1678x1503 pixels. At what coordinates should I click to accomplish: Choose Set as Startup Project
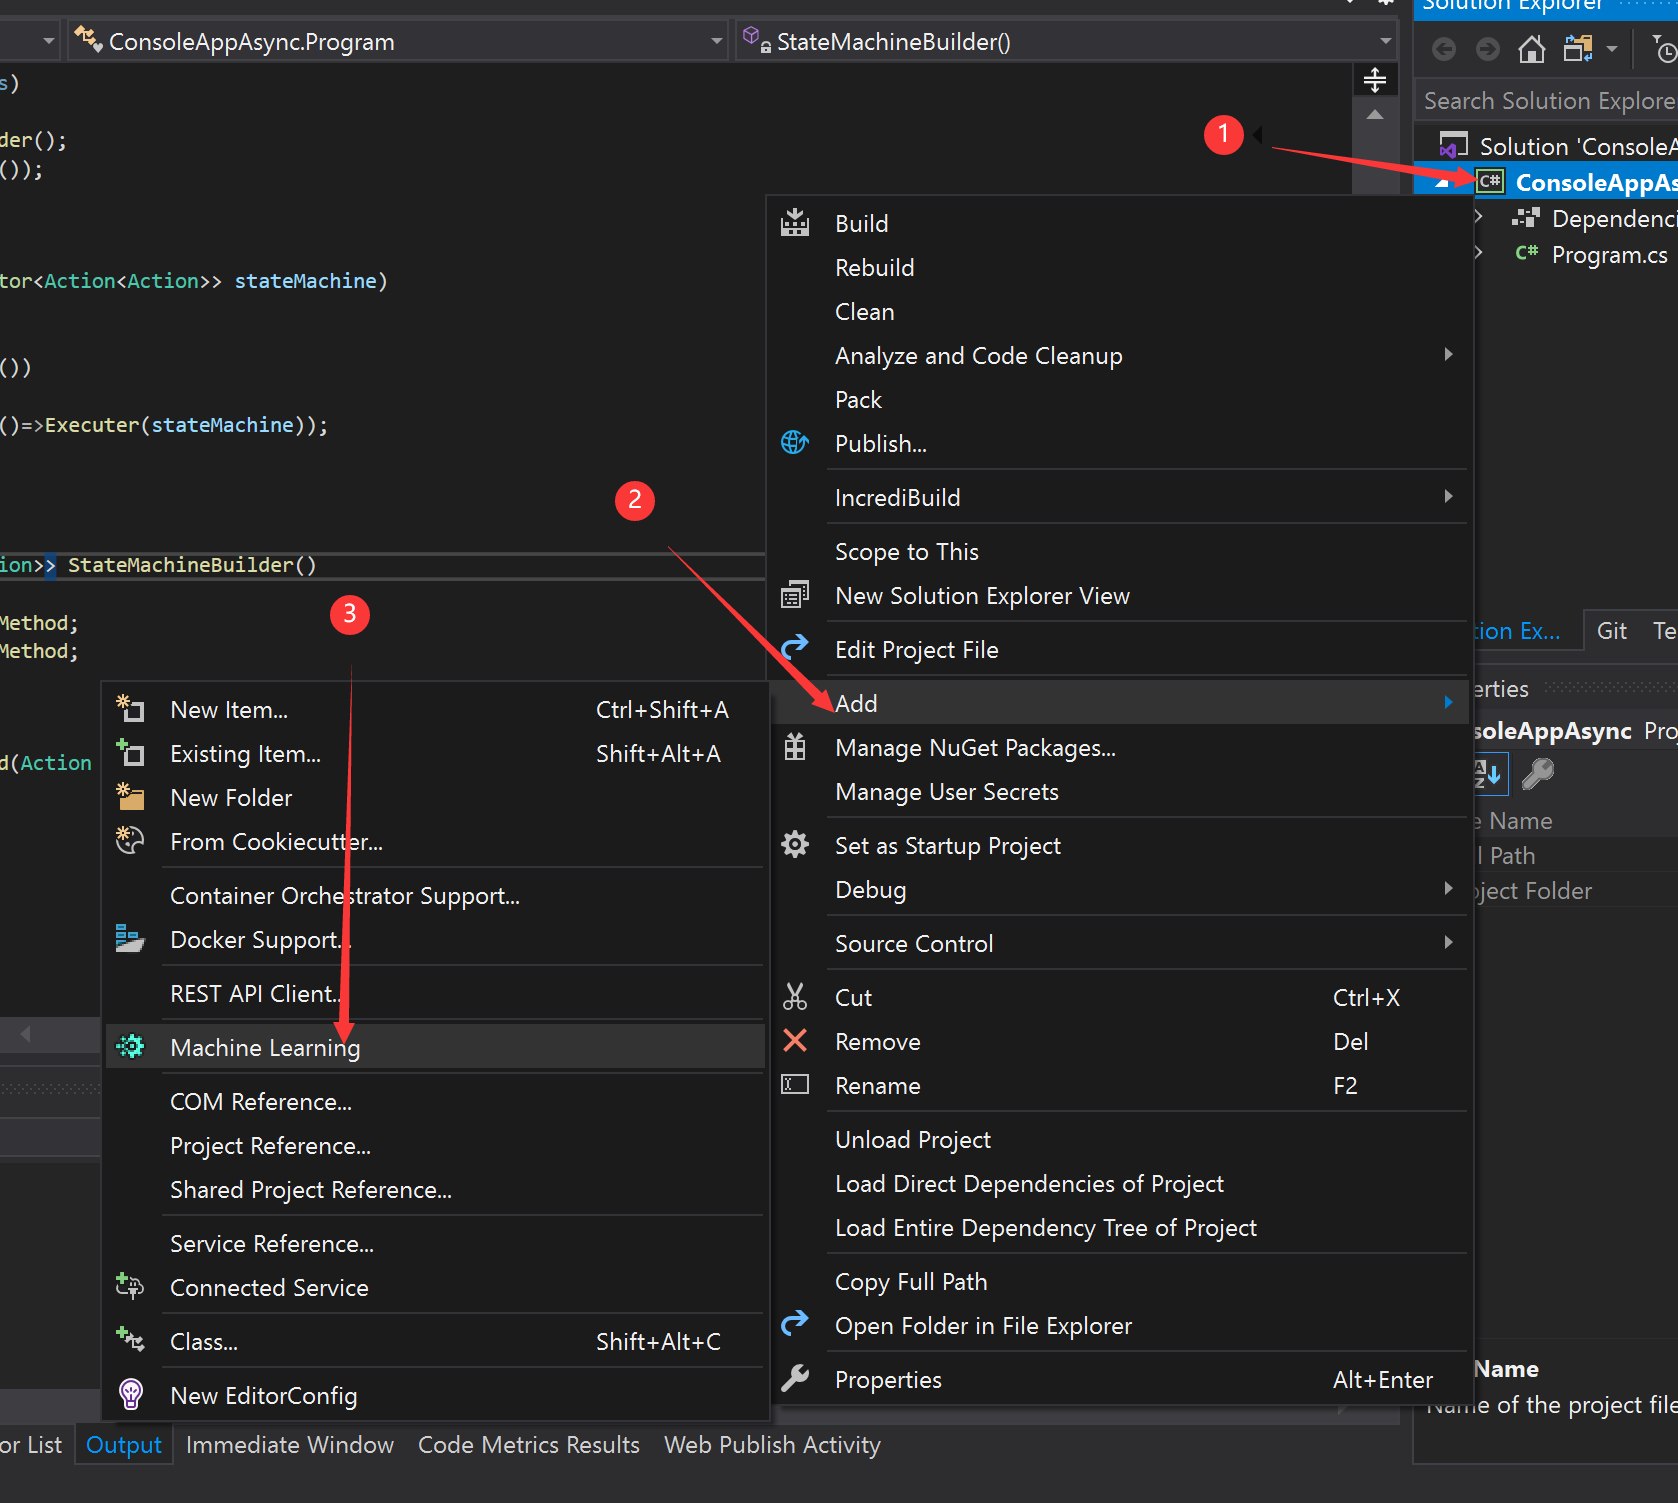[947, 846]
